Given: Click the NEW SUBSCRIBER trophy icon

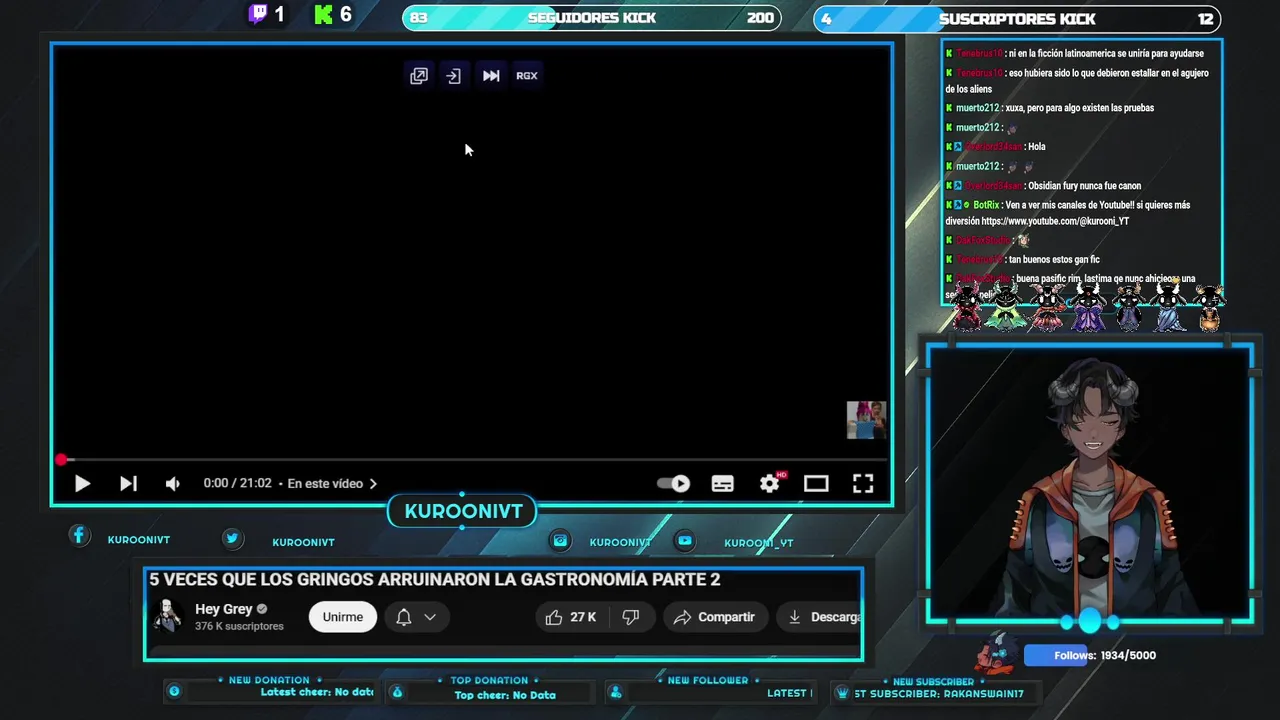Looking at the screenshot, I should coord(842,693).
